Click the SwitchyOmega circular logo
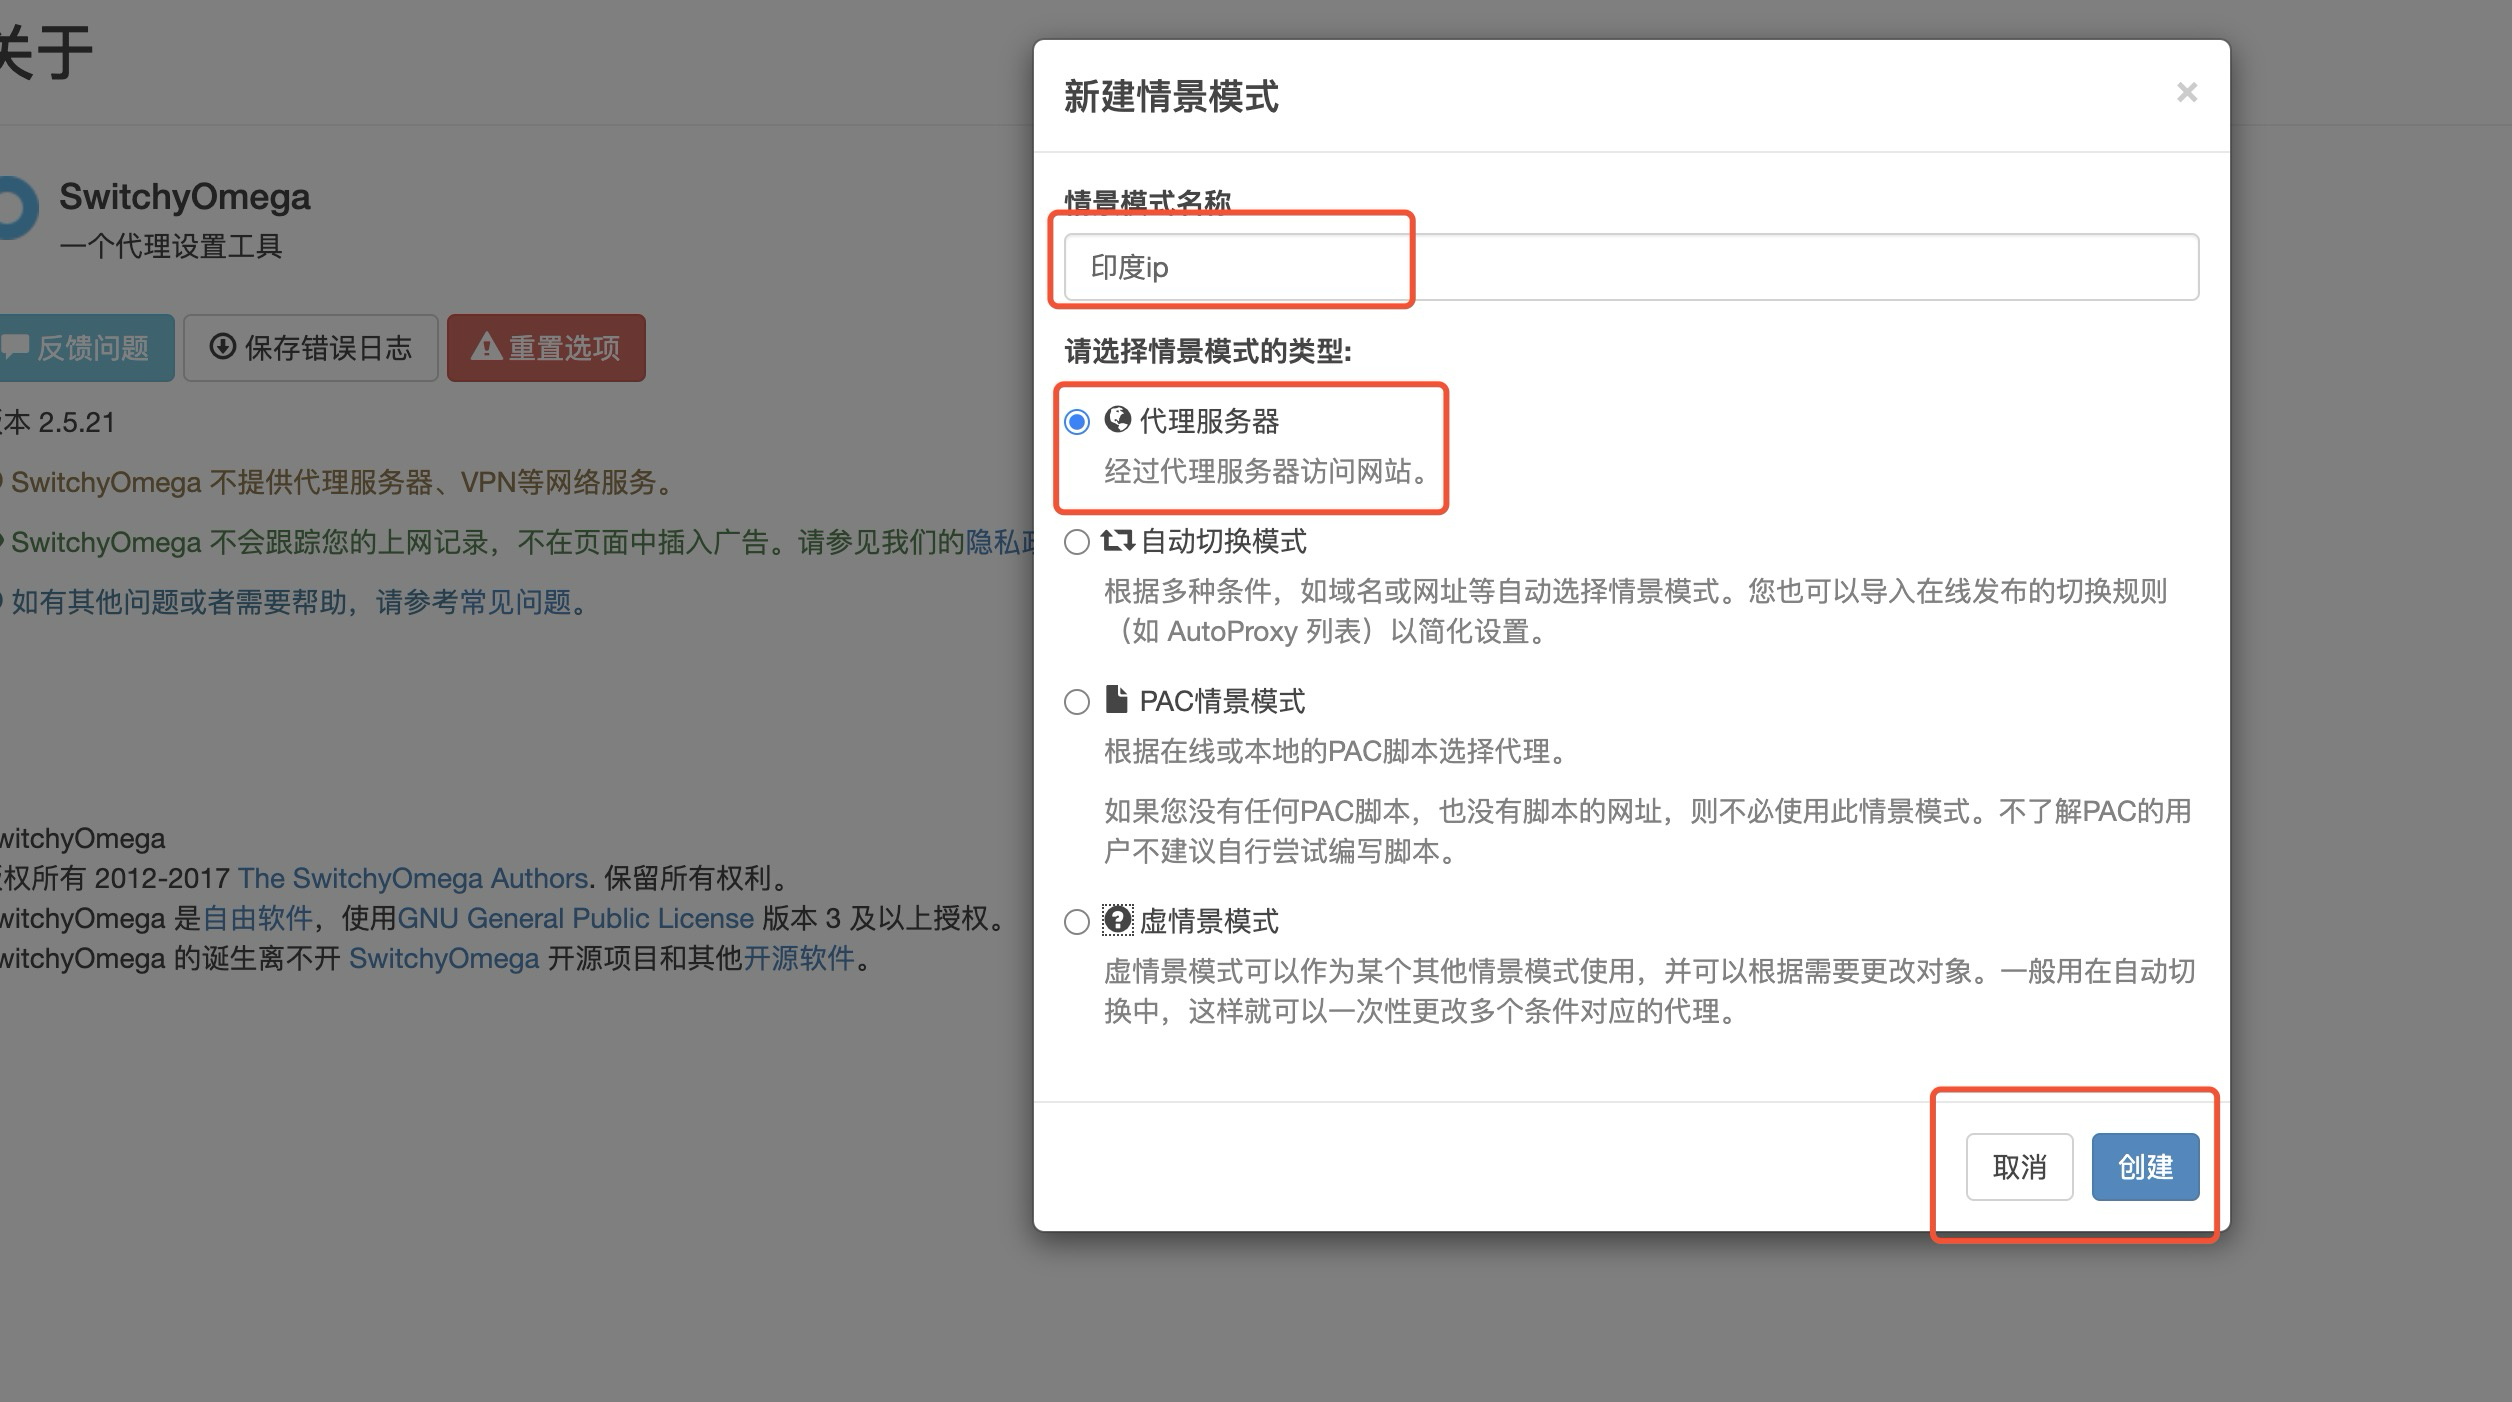 point(10,210)
